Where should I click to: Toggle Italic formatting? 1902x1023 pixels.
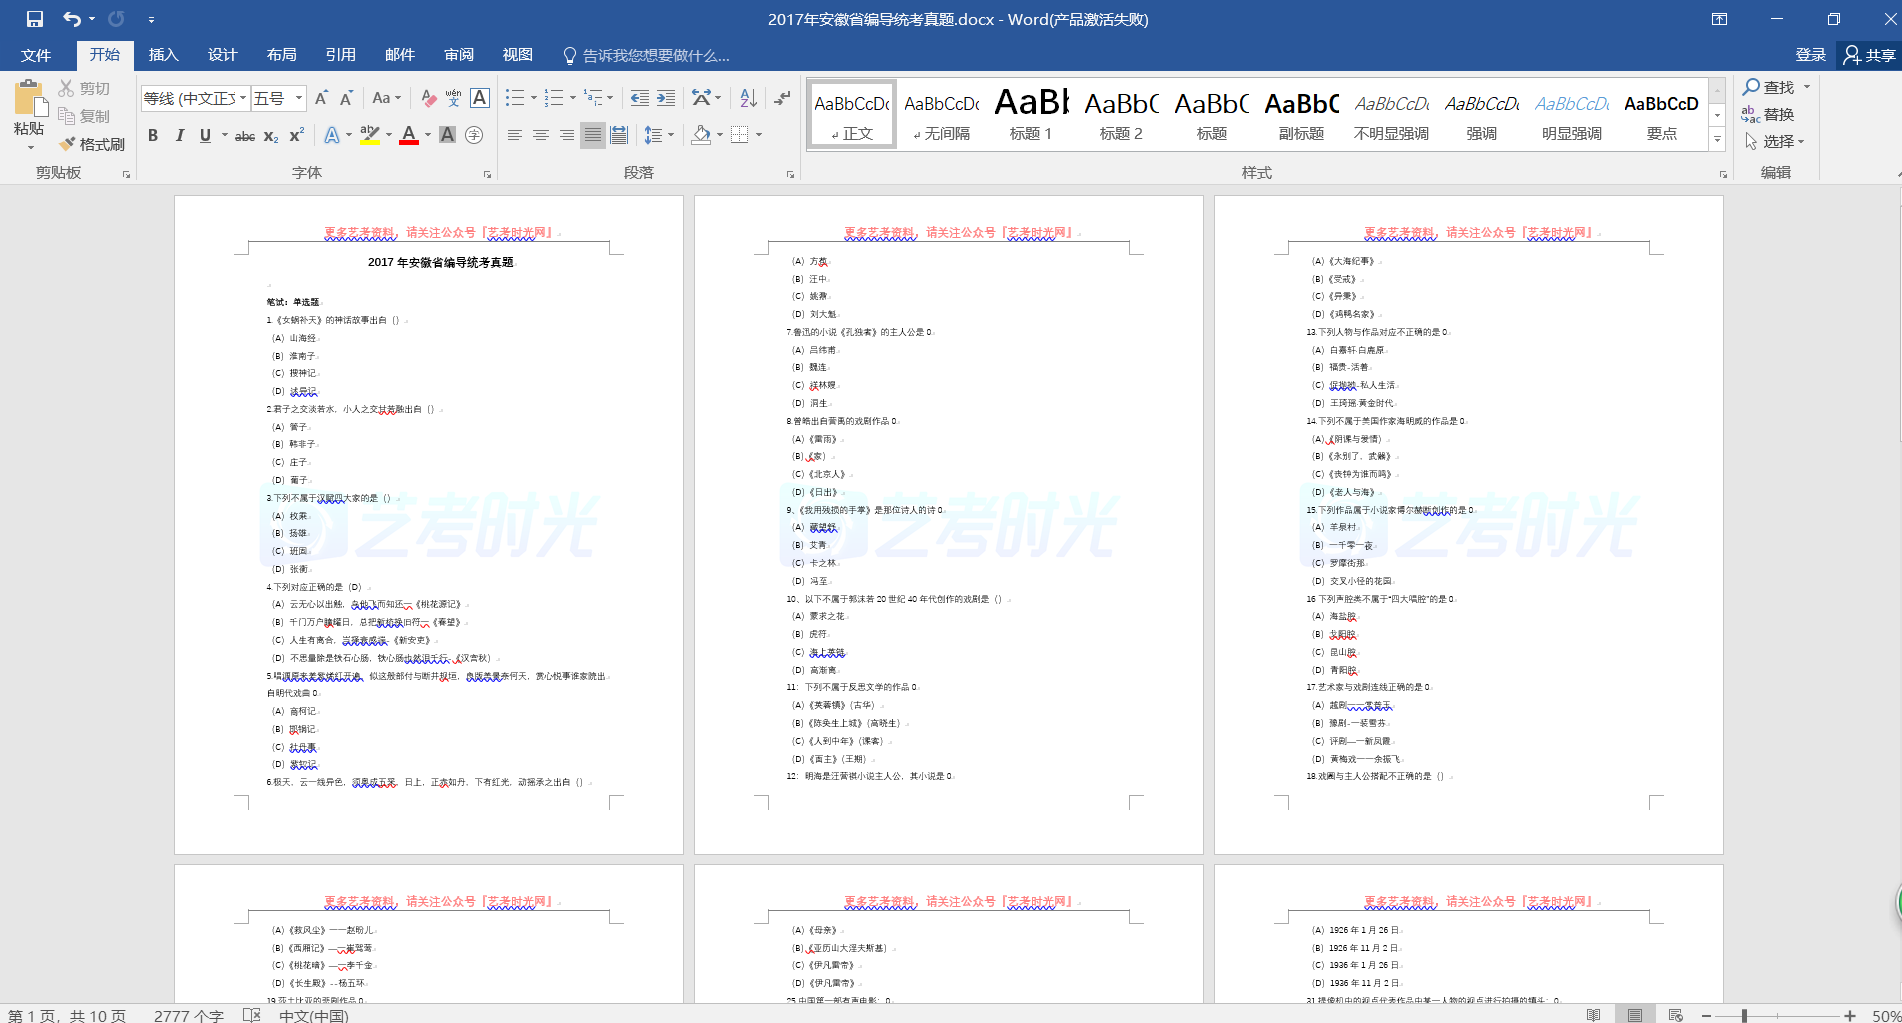[x=179, y=136]
